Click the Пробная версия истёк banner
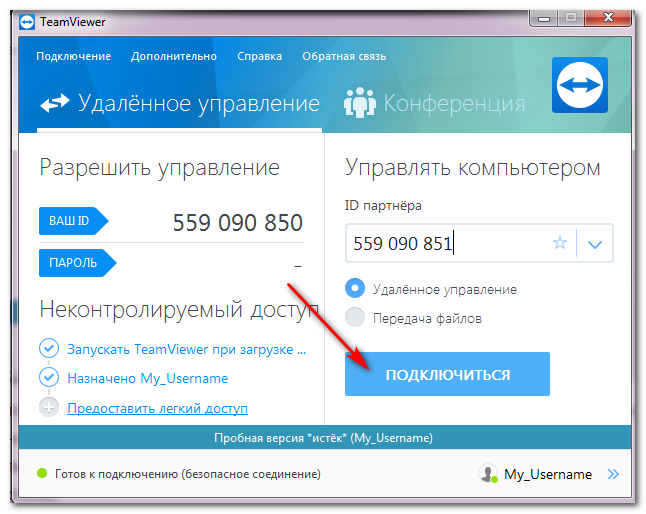 (x=325, y=437)
